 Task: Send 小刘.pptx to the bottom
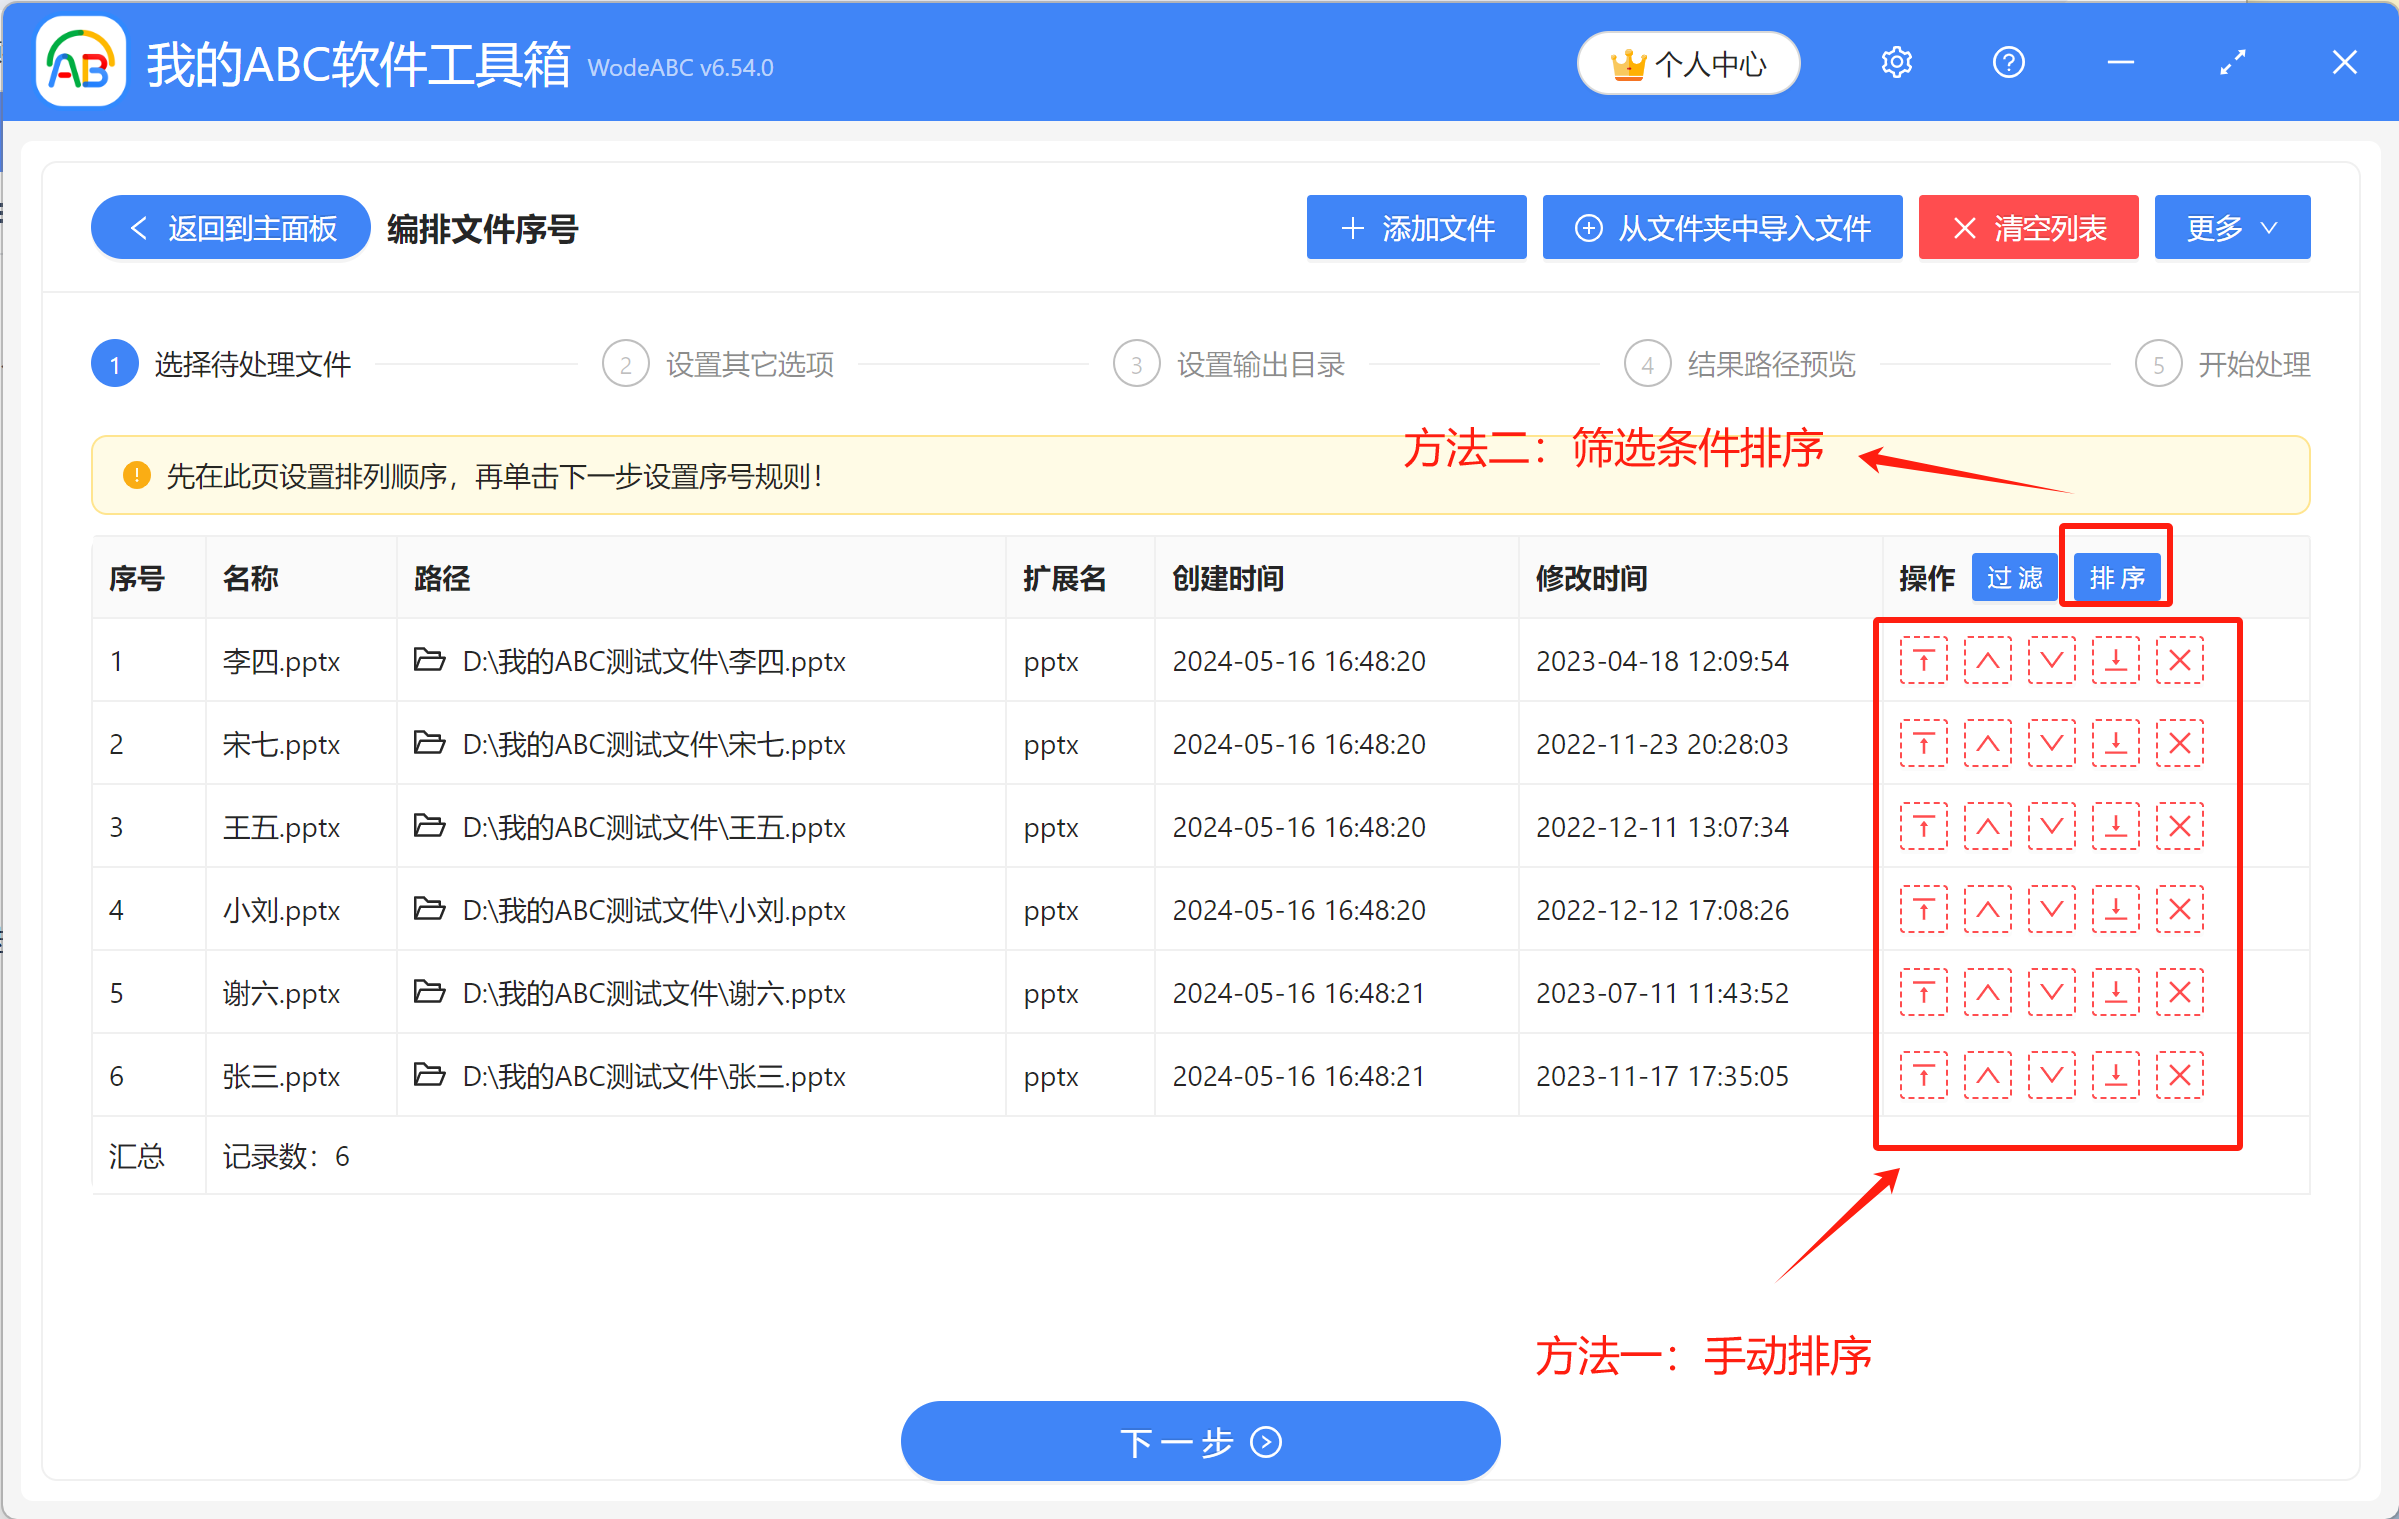[x=2115, y=910]
